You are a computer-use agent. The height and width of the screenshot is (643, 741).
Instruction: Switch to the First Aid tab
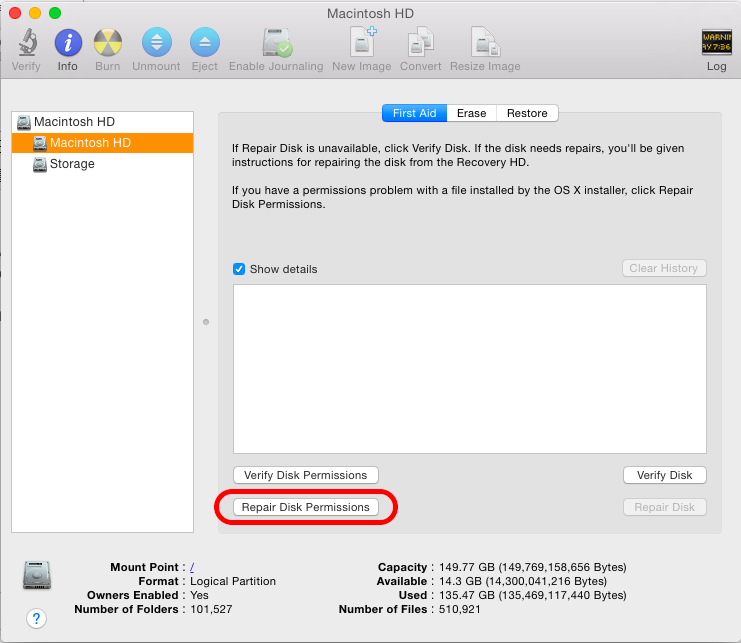[x=414, y=113]
